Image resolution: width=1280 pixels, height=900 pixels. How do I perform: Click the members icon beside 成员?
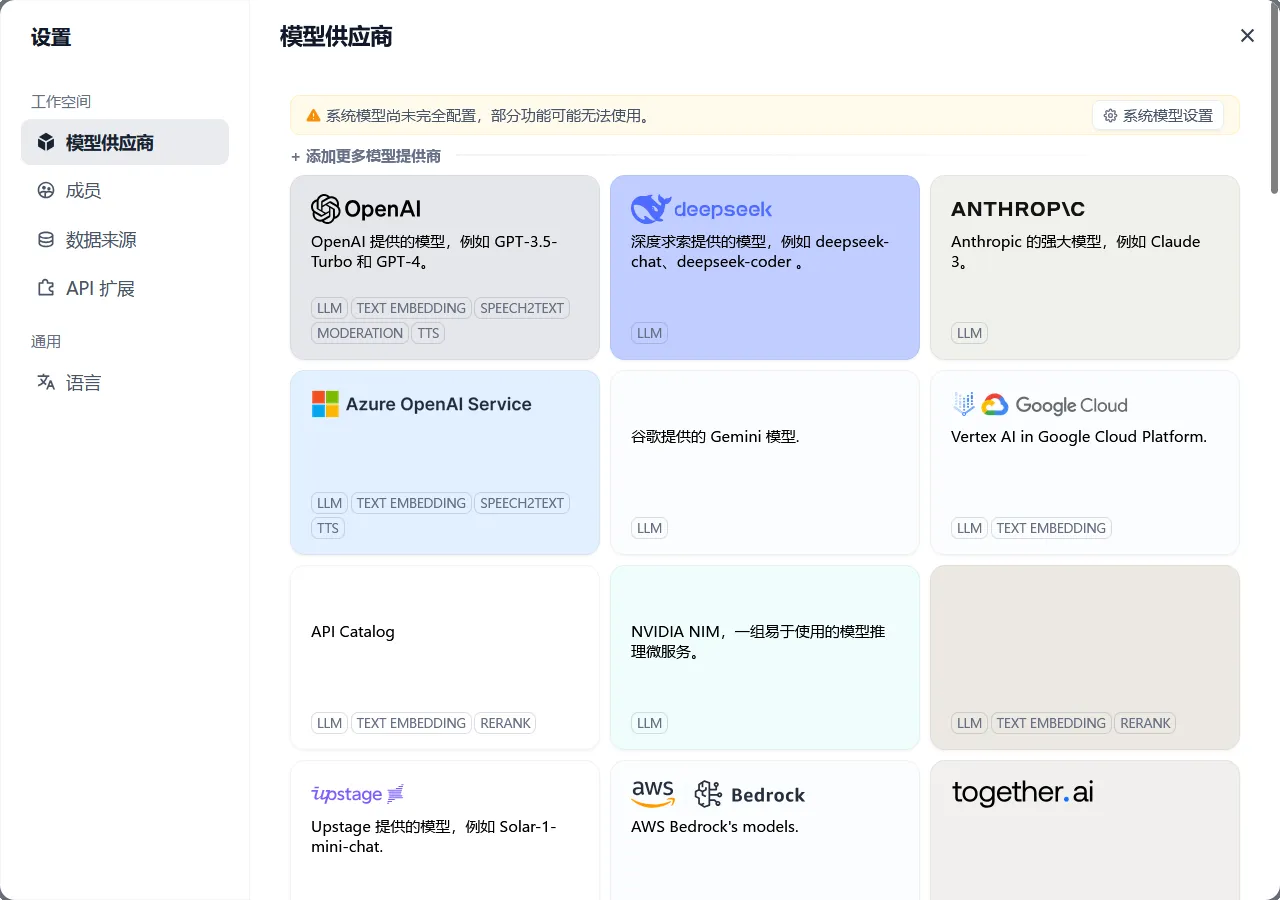(x=46, y=190)
